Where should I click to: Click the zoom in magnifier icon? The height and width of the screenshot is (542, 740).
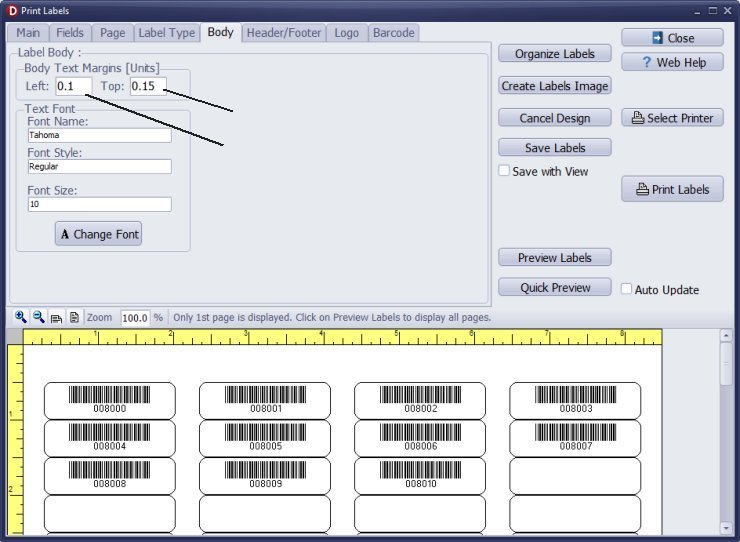tap(21, 317)
